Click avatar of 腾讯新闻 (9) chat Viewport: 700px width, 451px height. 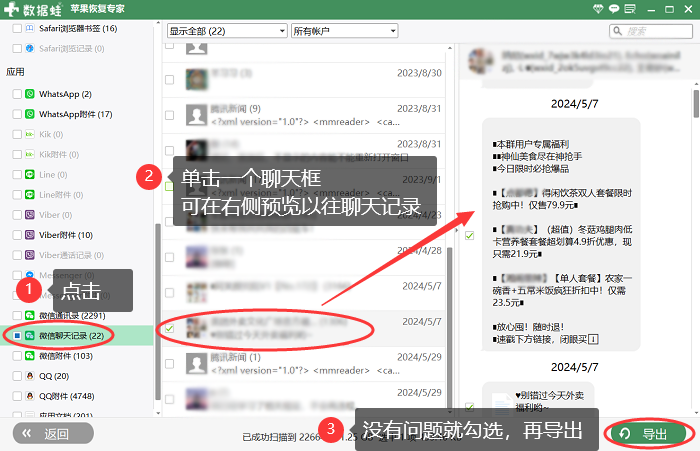point(196,115)
